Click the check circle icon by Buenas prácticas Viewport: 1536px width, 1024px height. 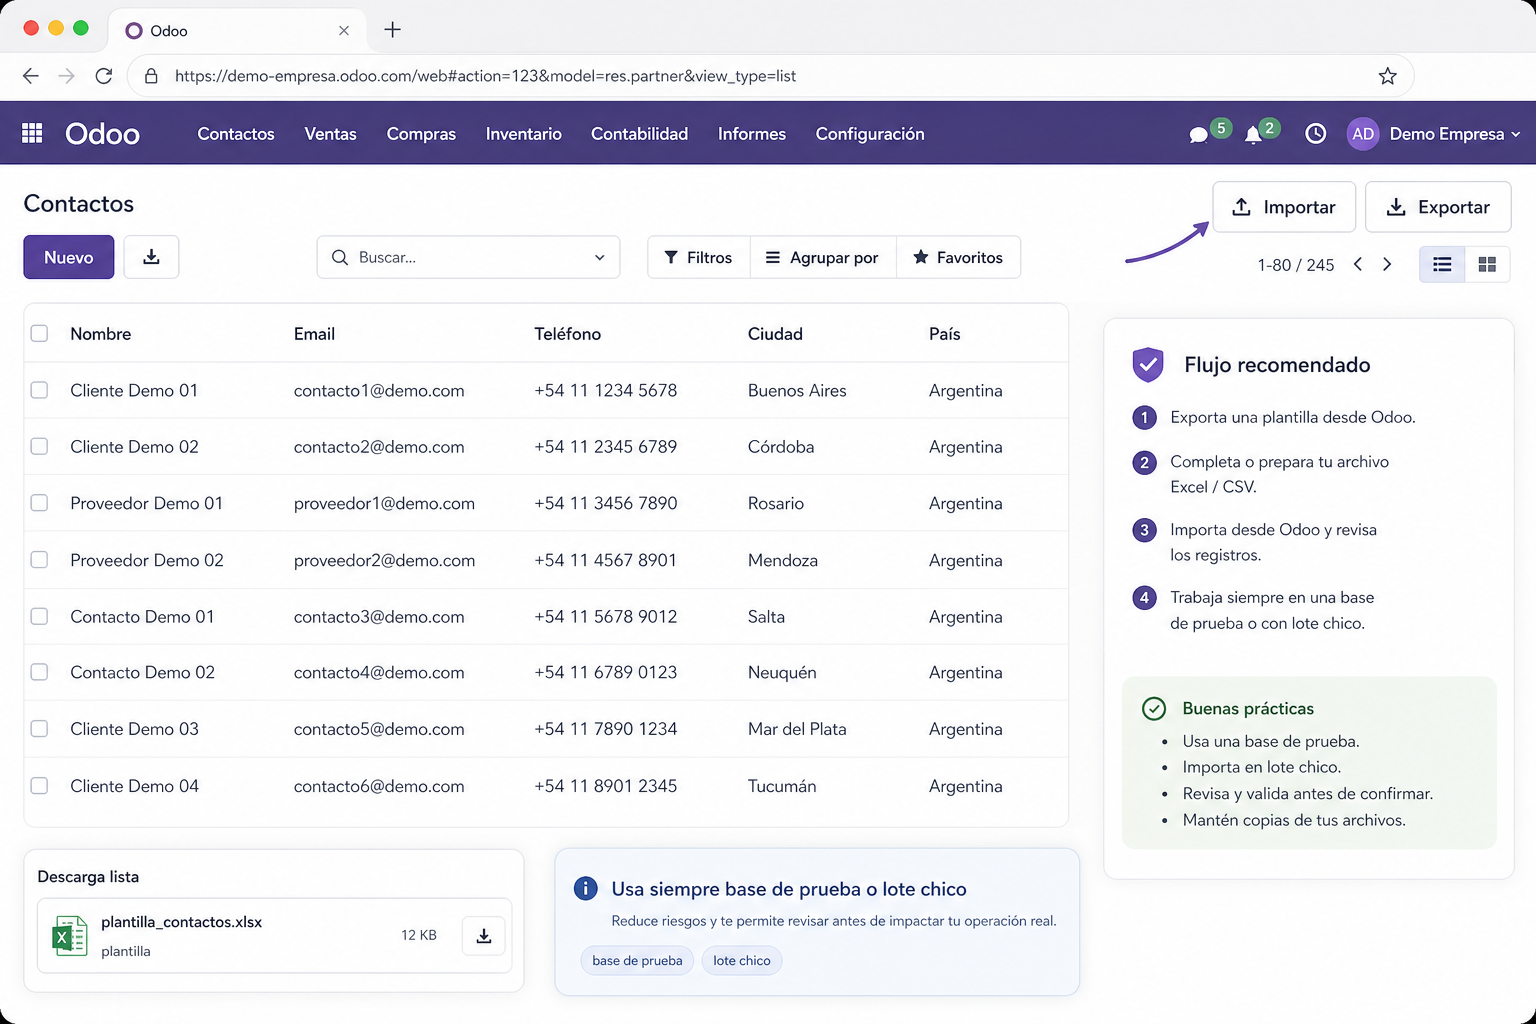click(1154, 708)
